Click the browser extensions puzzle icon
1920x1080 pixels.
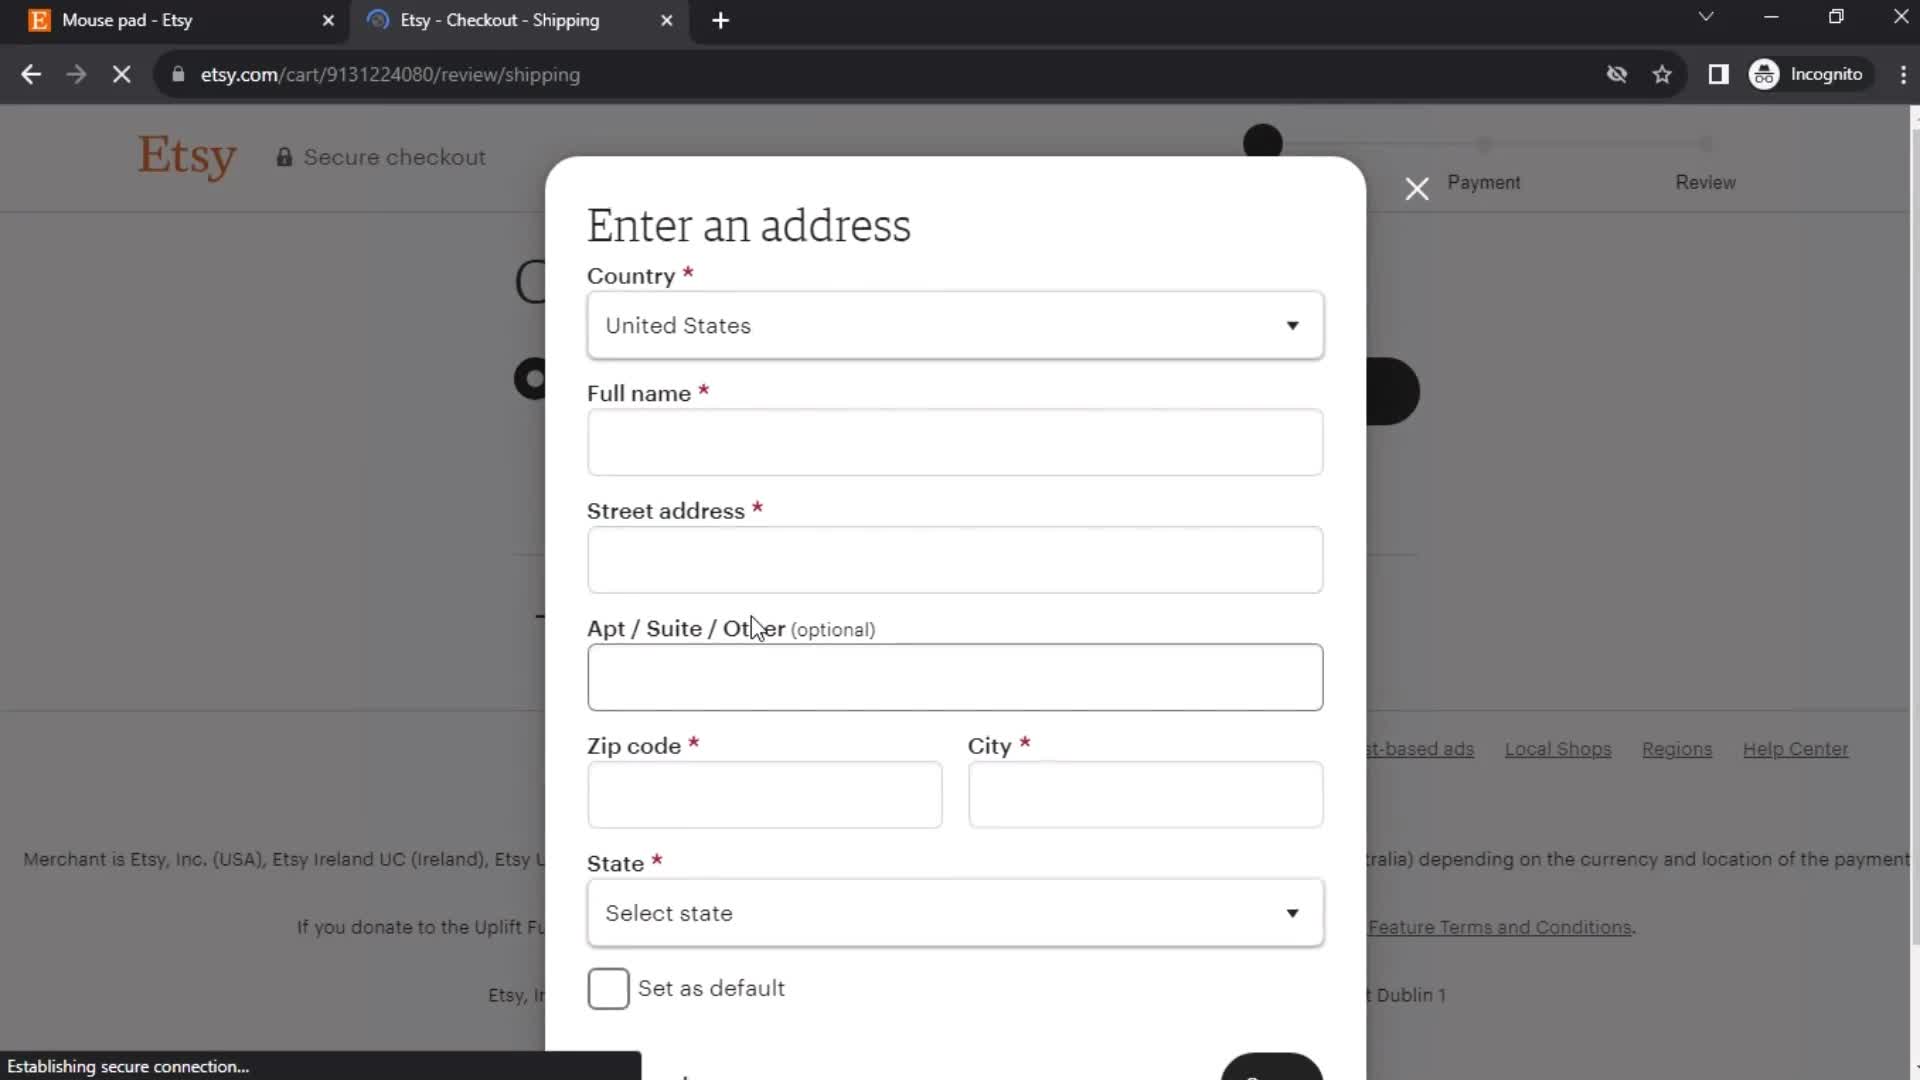1718,74
